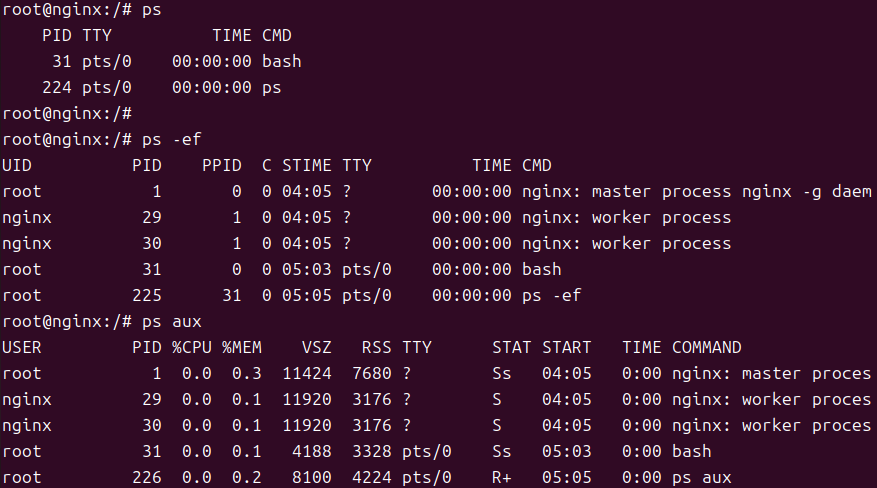Click the VSZ column header
The width and height of the screenshot is (877, 488).
click(317, 348)
